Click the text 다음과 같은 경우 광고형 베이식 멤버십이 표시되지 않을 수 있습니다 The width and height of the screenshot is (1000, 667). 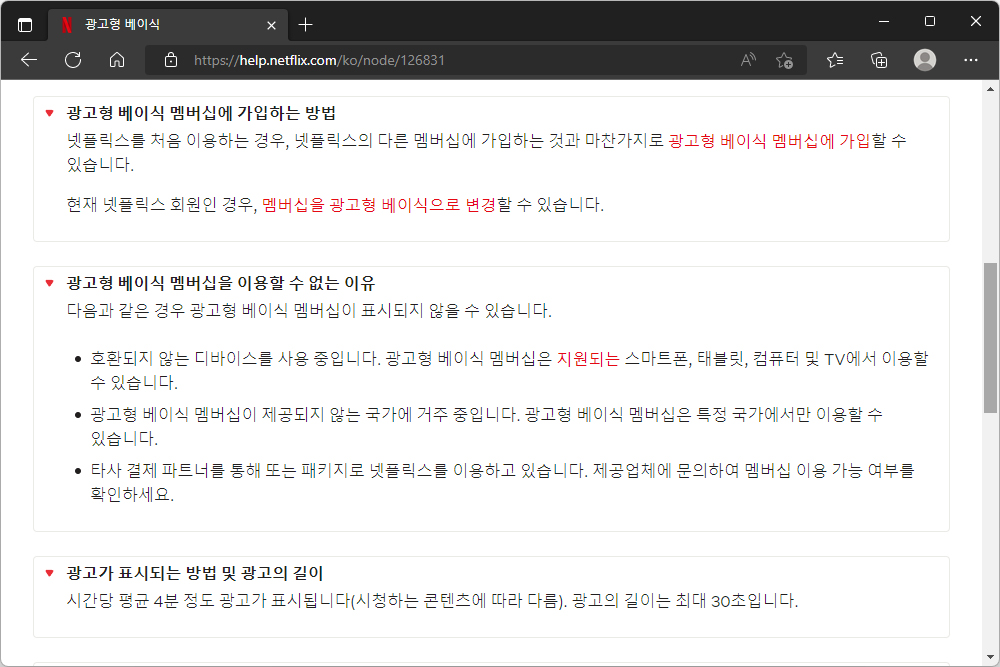(x=309, y=311)
